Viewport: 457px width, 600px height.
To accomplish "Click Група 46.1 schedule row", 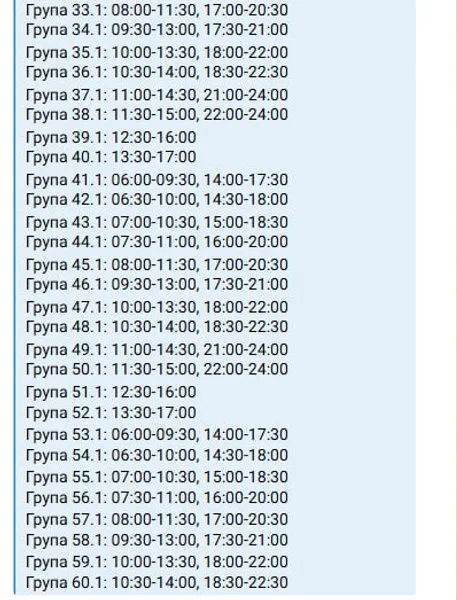I will click(x=157, y=284).
